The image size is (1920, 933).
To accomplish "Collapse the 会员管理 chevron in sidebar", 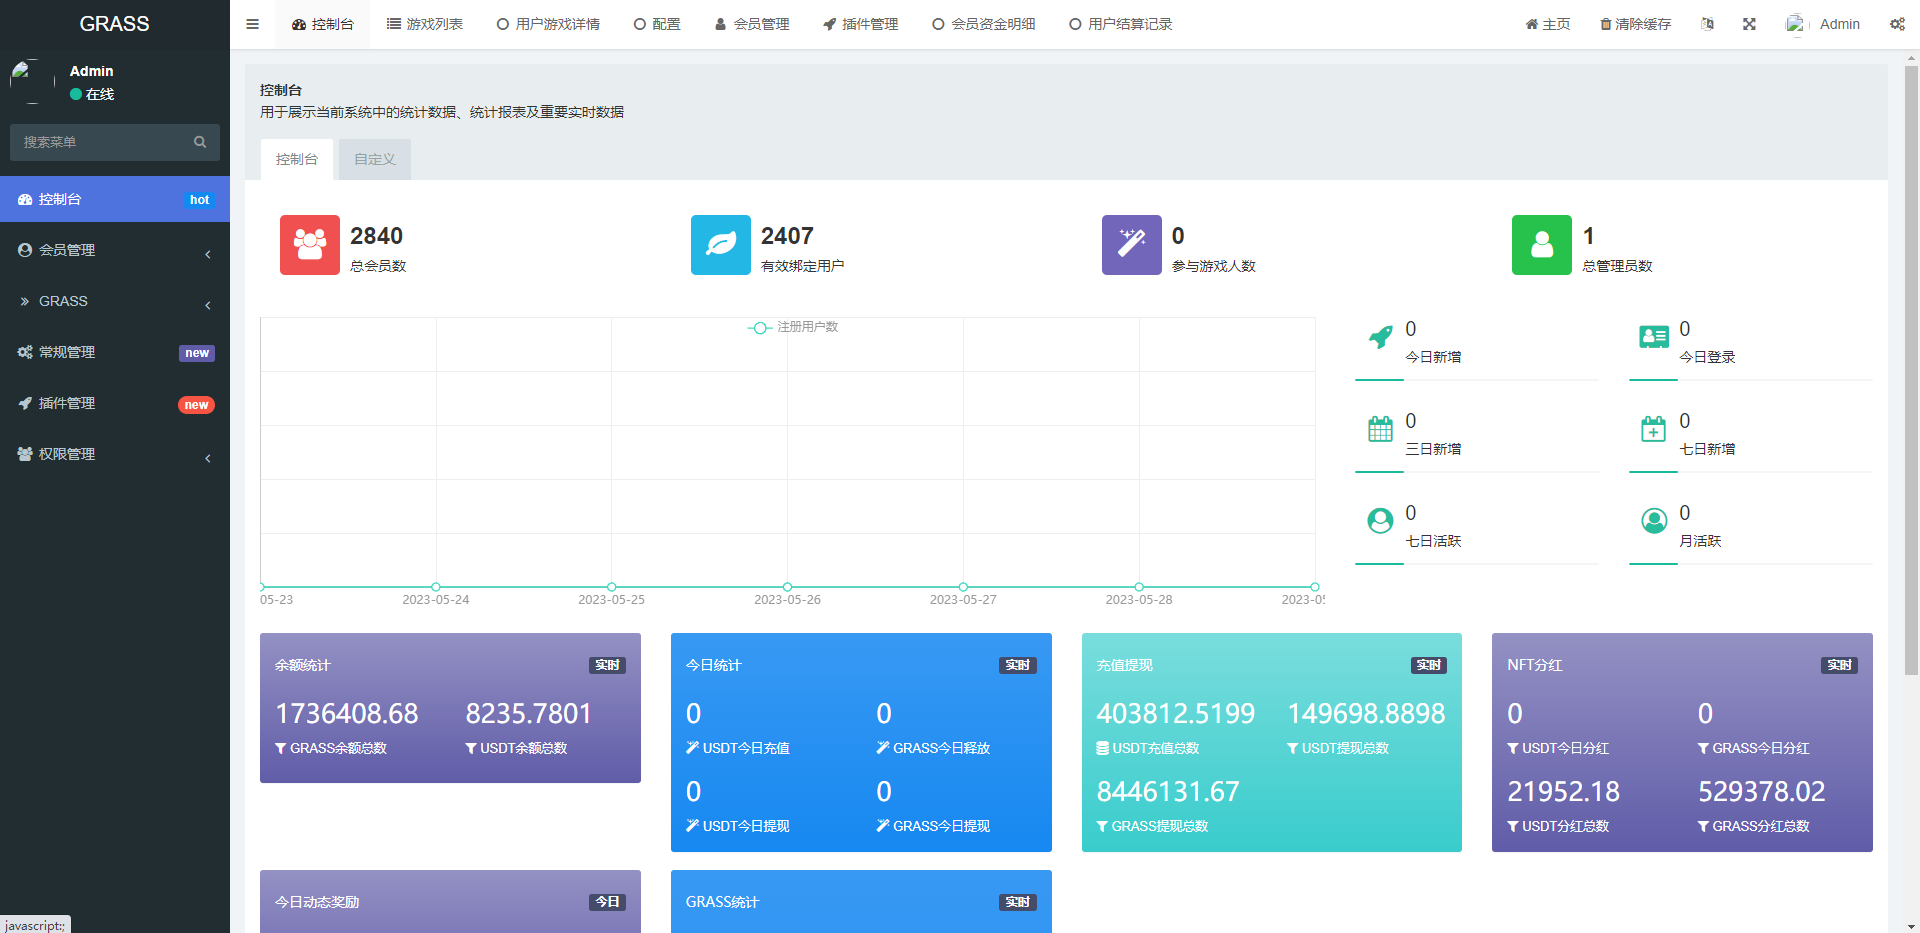I will tap(208, 254).
